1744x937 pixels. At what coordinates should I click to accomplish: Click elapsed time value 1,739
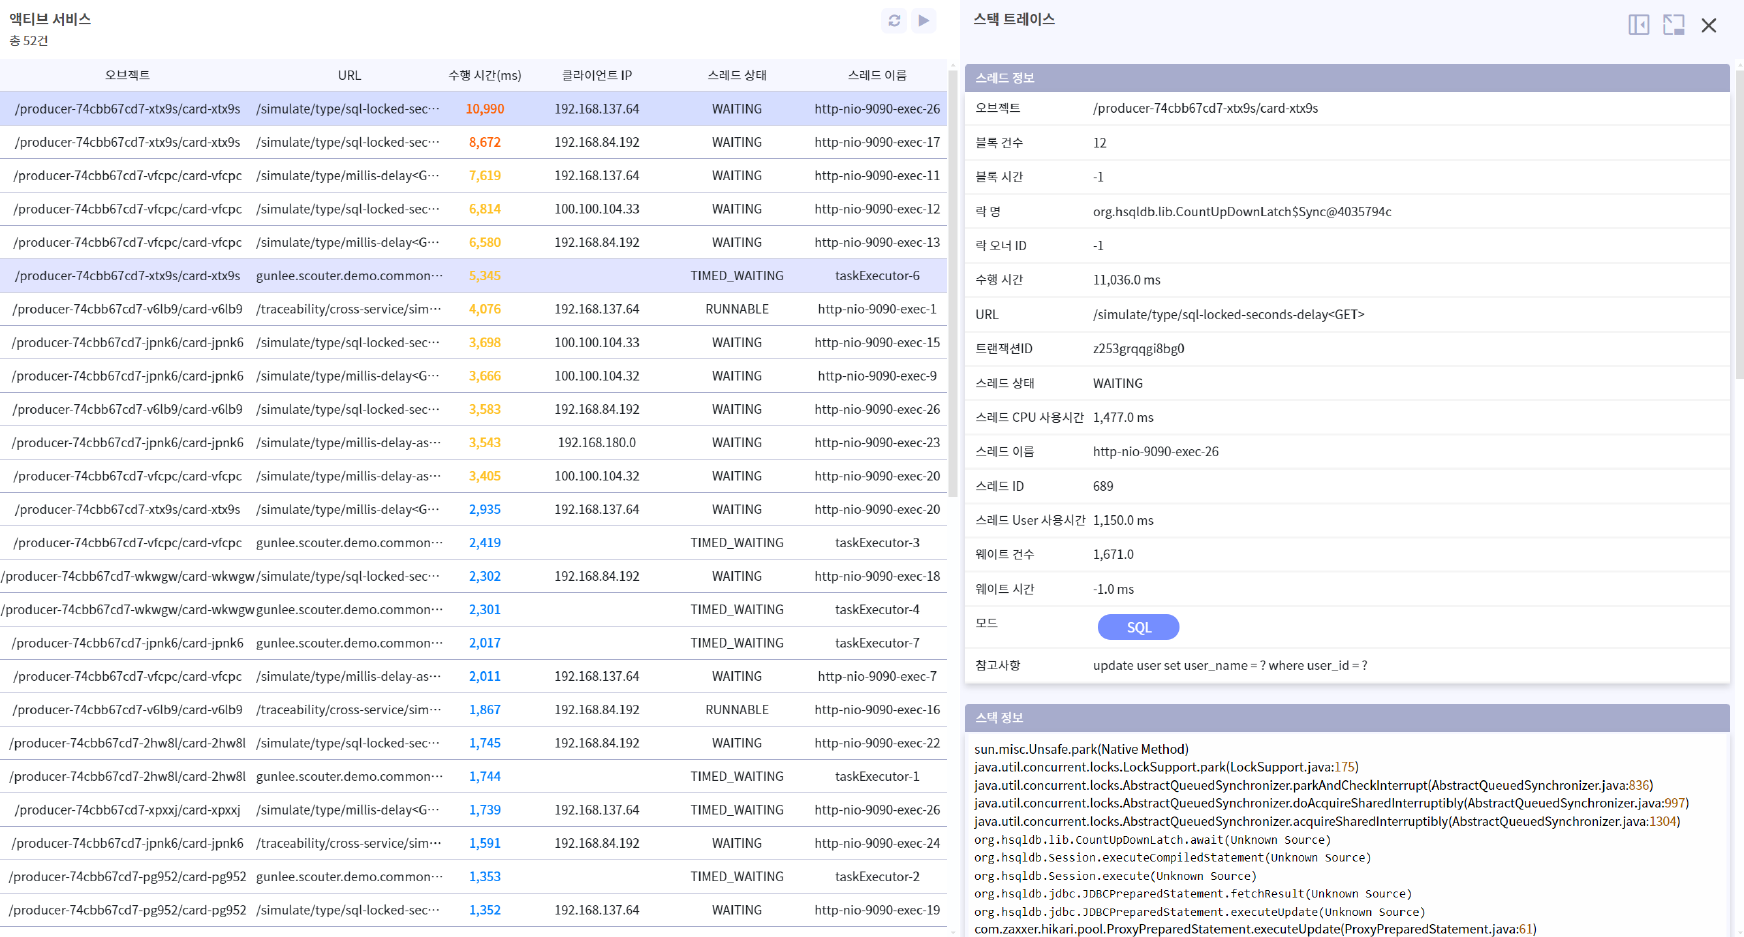coord(485,810)
